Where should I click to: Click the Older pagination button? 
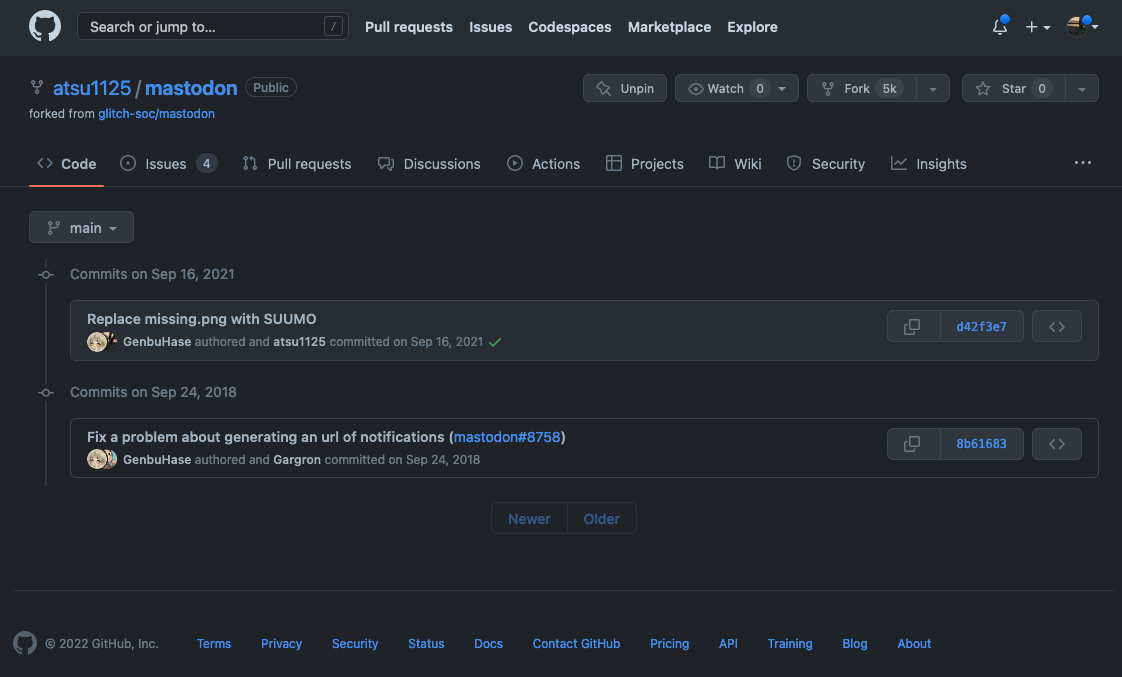pyautogui.click(x=602, y=519)
